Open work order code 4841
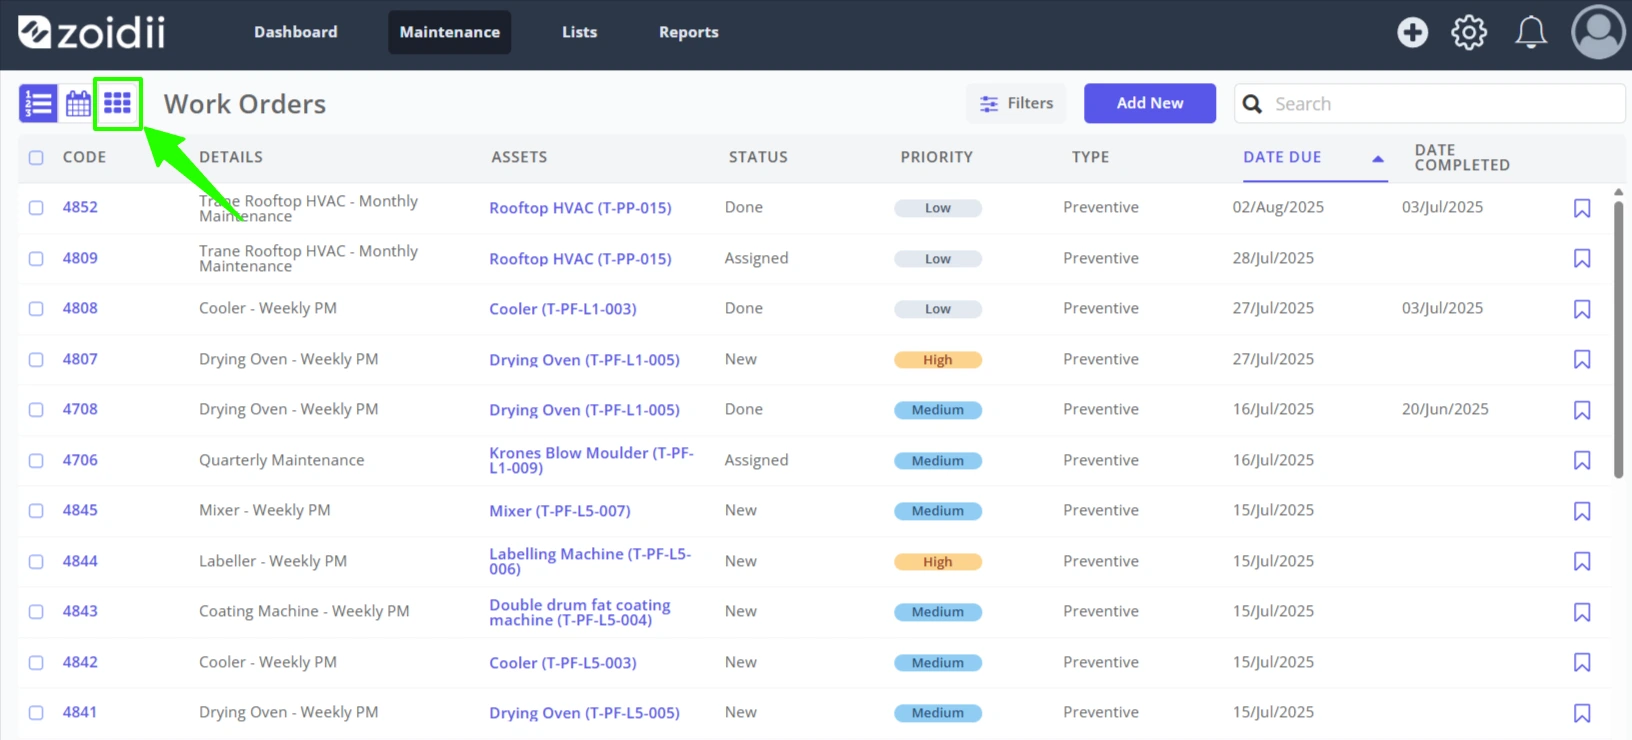This screenshot has height=740, width=1632. click(x=80, y=712)
